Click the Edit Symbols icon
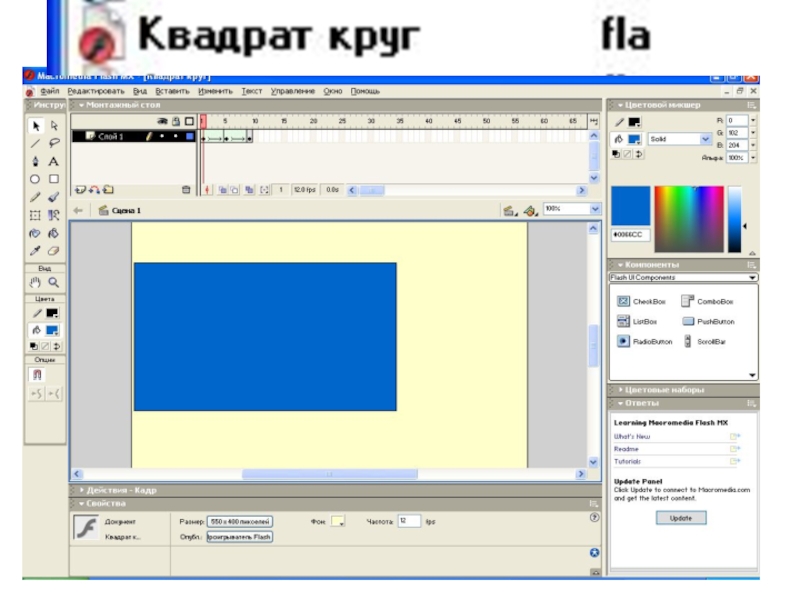The image size is (800, 600). [531, 210]
